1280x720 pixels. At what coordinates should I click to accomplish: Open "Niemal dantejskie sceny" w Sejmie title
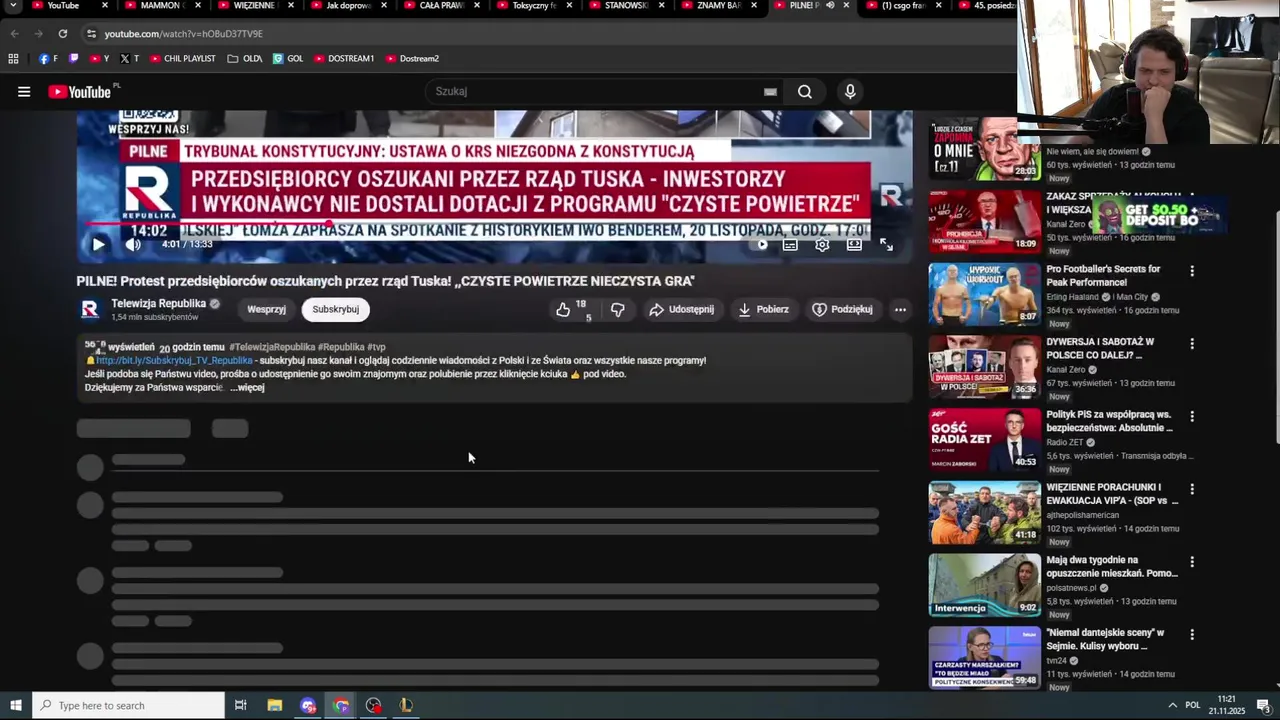point(1106,640)
